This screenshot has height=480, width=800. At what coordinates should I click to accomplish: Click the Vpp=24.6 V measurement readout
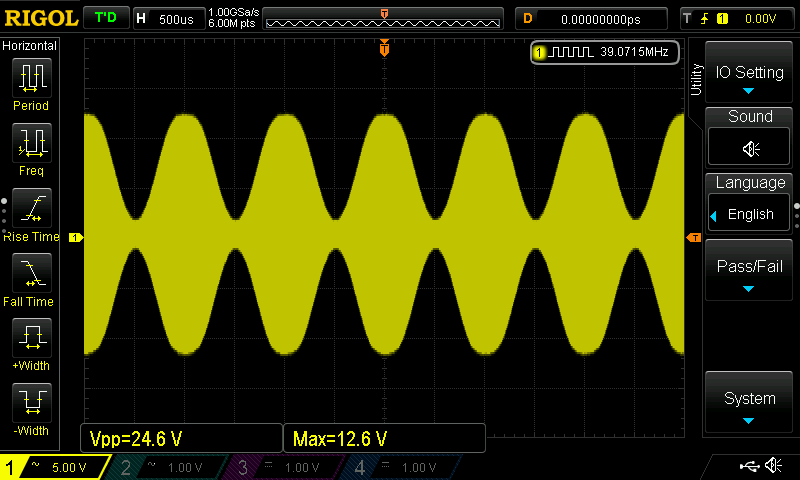181,438
